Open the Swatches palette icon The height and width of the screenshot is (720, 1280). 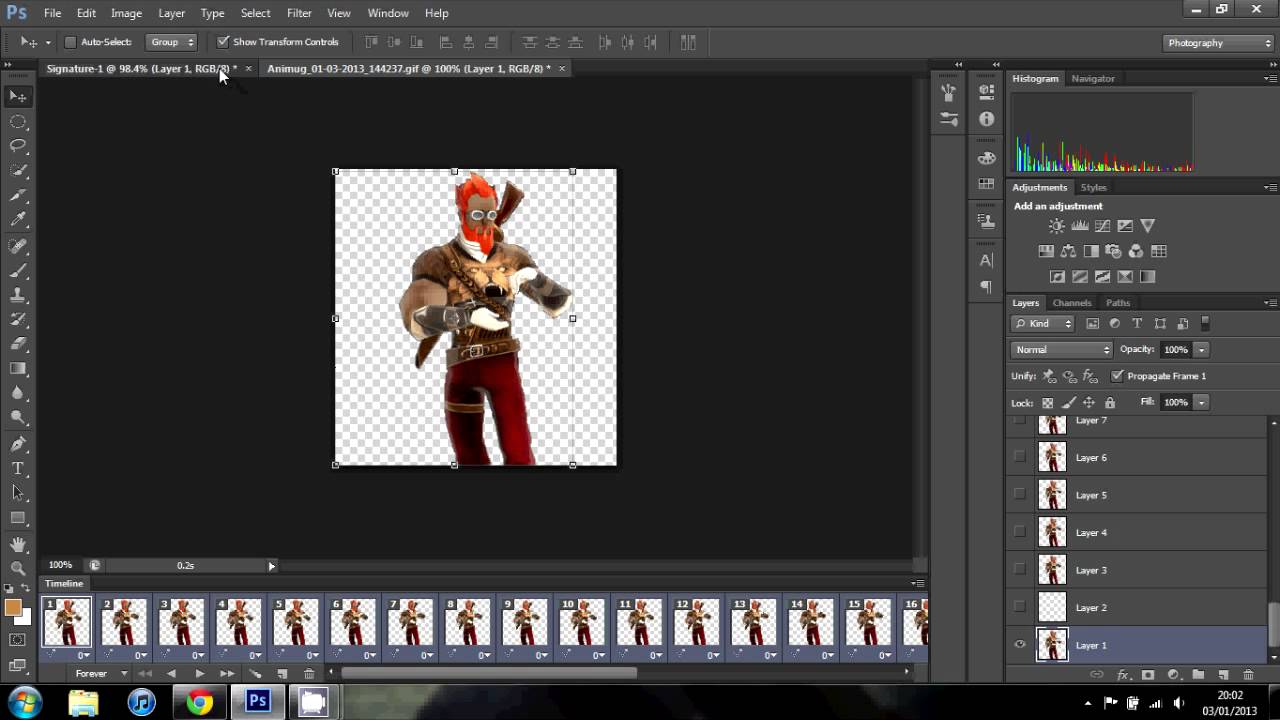[986, 184]
